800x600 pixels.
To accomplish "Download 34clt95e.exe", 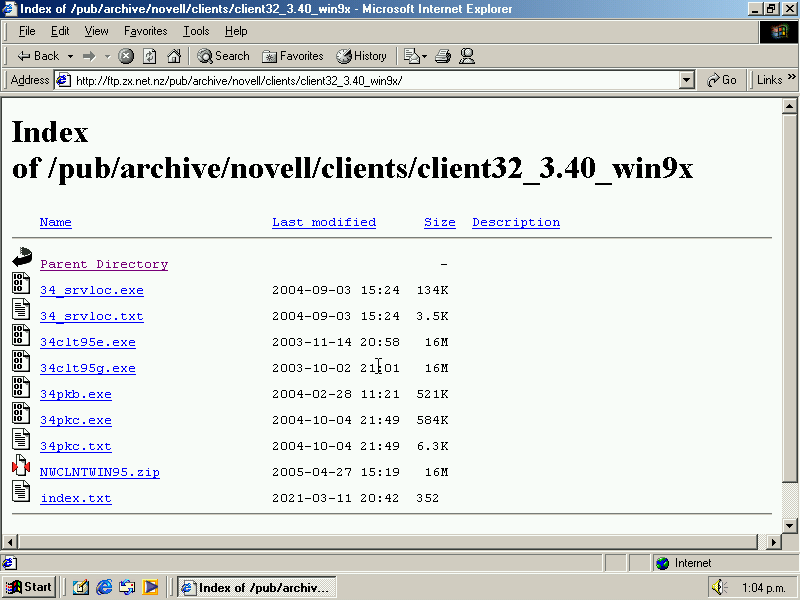I will [88, 342].
